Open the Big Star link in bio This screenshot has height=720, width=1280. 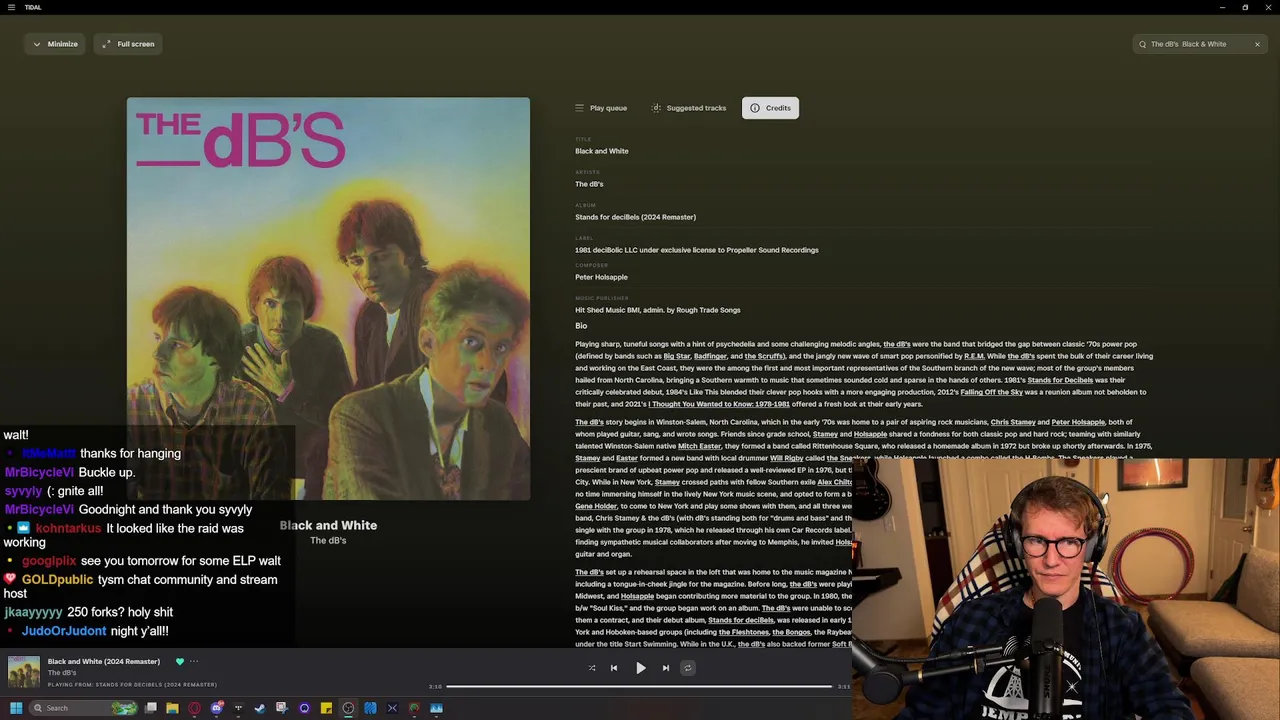(677, 356)
